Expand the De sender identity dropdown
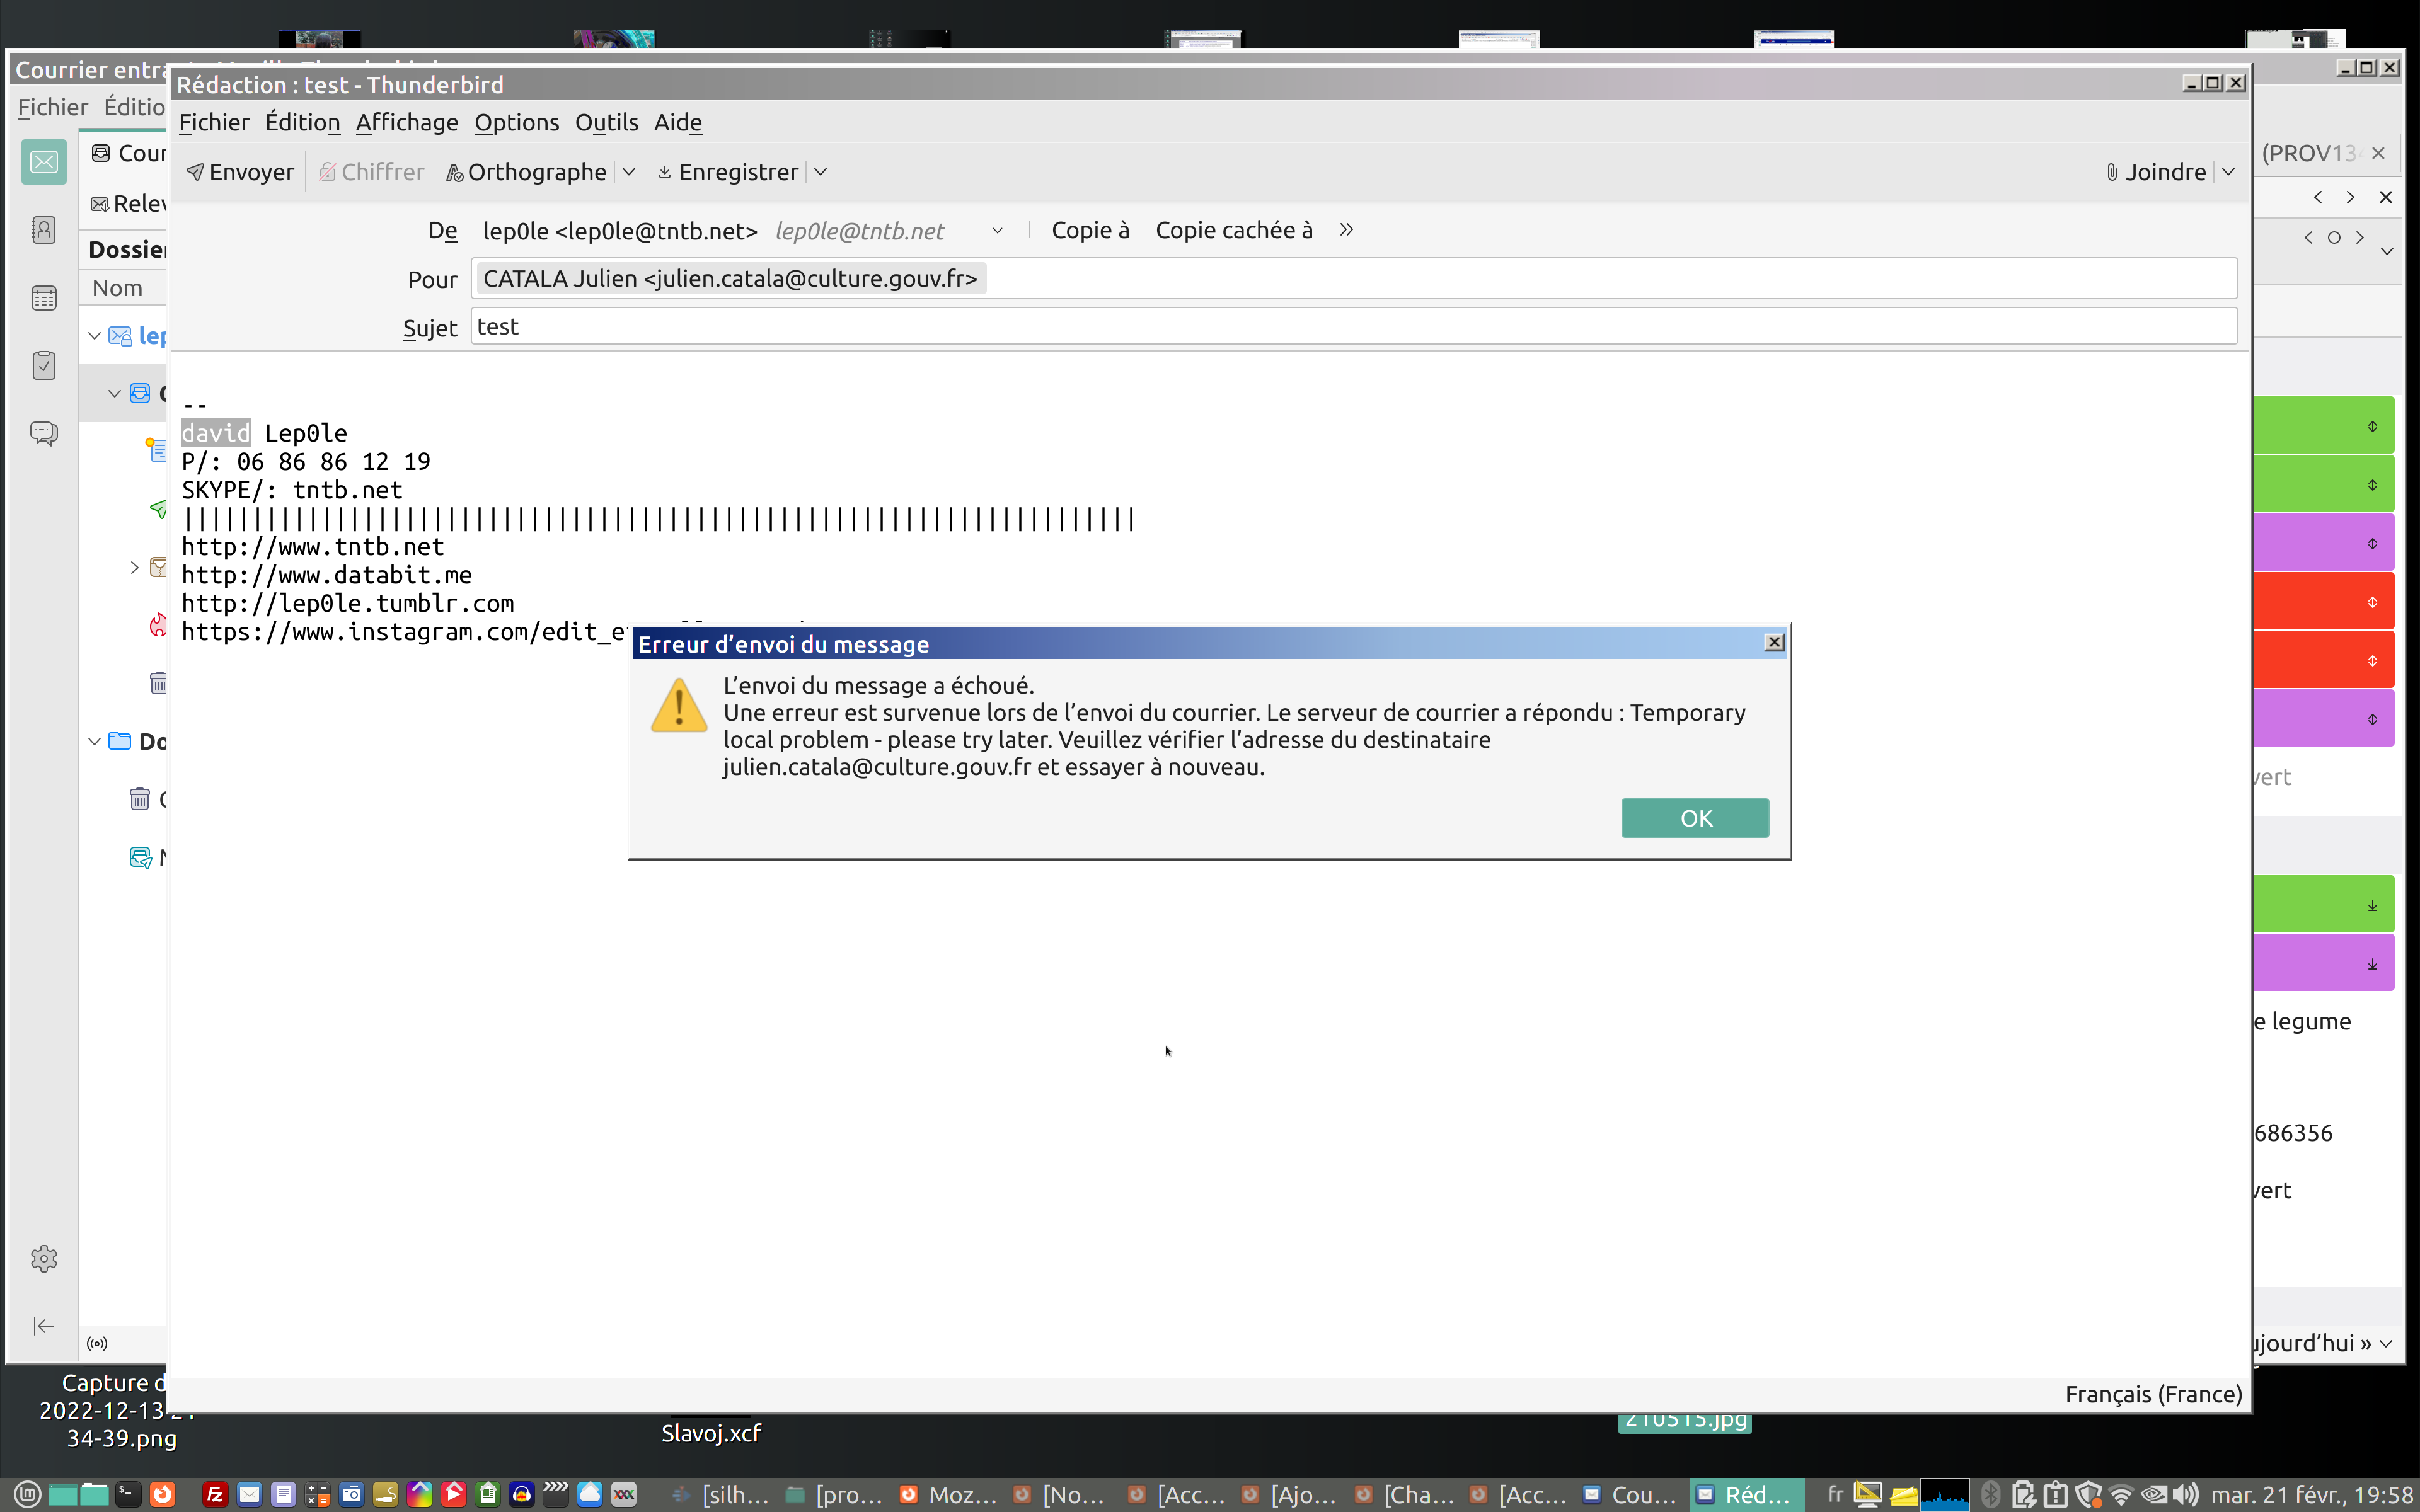This screenshot has height=1512, width=2420. (997, 231)
